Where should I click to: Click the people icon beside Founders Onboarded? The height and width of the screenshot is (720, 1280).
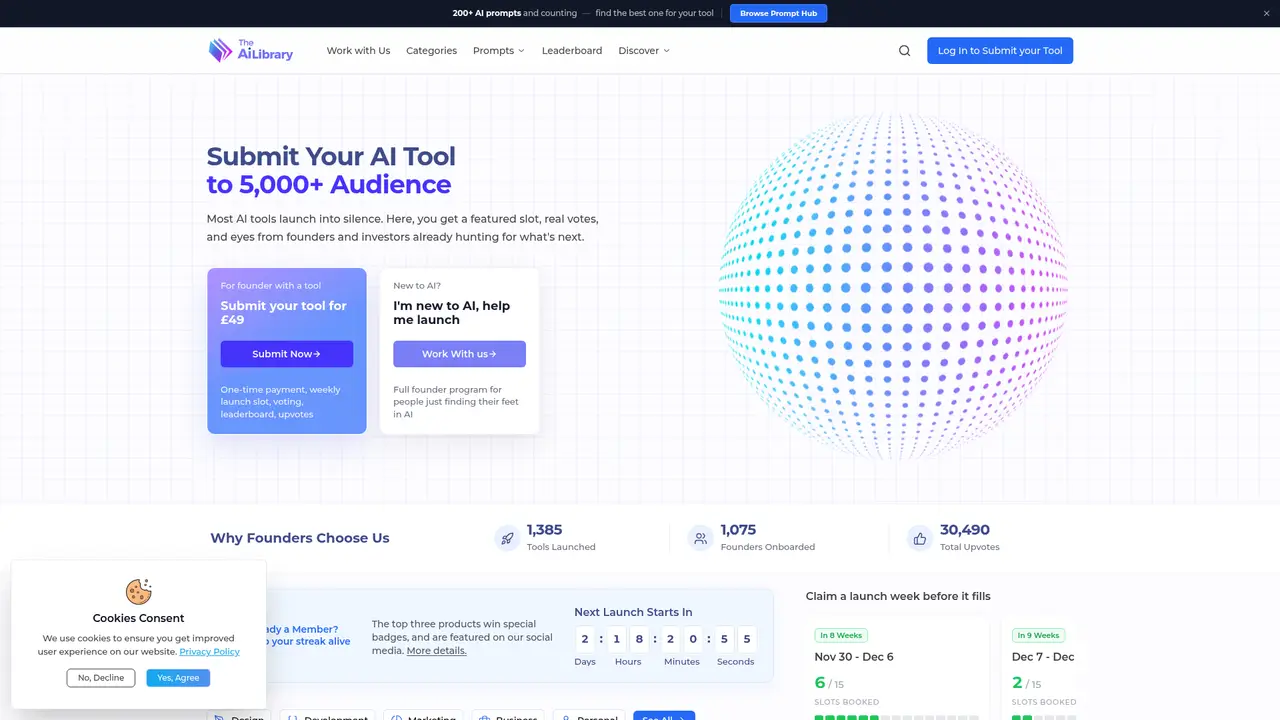[x=700, y=538]
